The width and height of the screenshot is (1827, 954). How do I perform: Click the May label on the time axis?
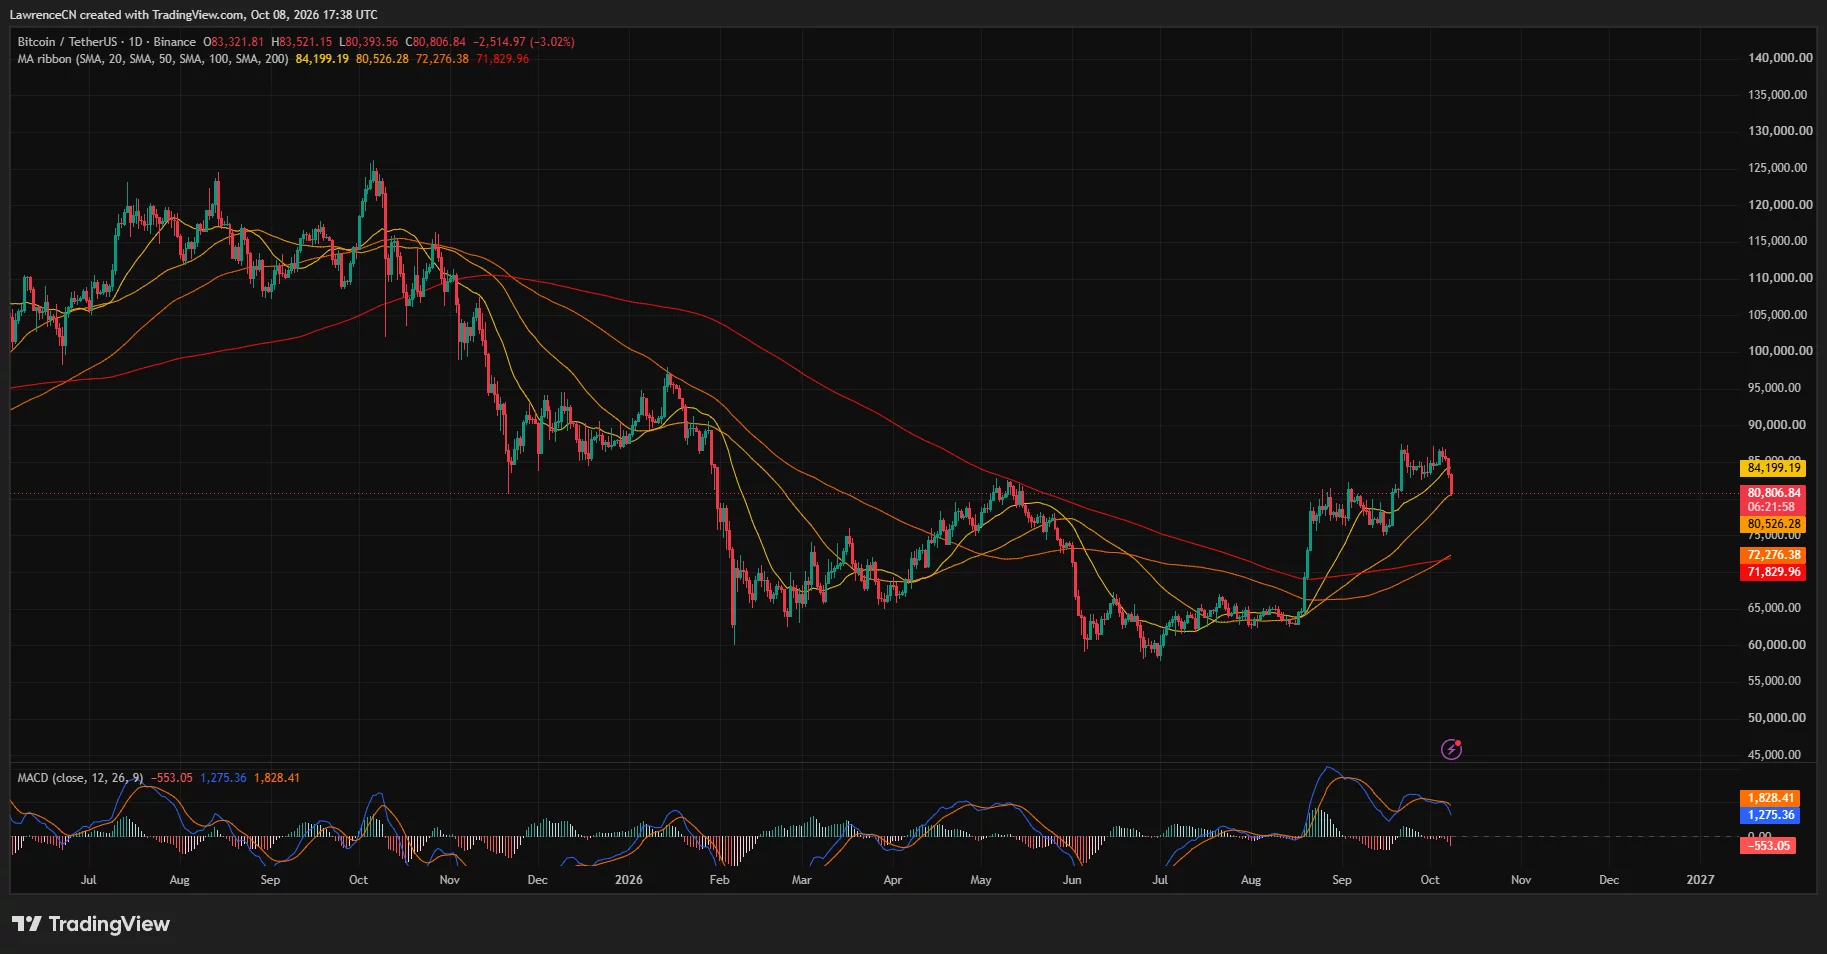[x=981, y=880]
